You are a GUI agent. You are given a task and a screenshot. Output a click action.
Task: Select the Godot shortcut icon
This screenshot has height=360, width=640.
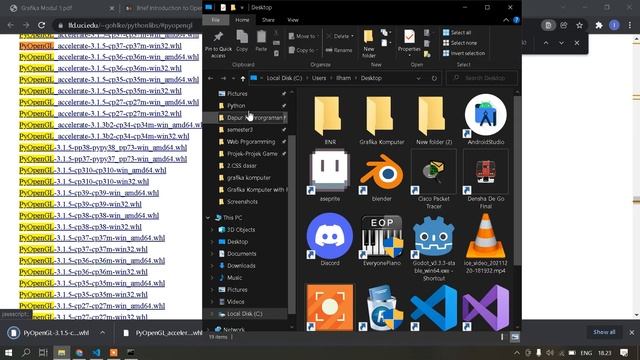point(433,237)
